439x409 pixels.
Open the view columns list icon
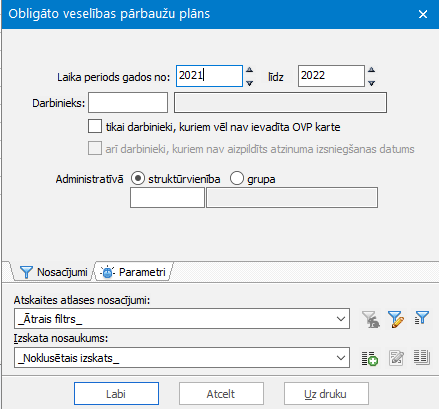click(422, 357)
